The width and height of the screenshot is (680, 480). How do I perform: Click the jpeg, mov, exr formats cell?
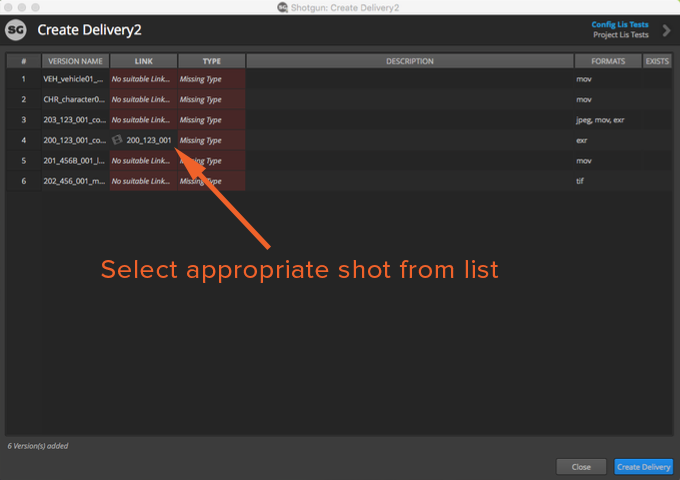click(x=608, y=120)
